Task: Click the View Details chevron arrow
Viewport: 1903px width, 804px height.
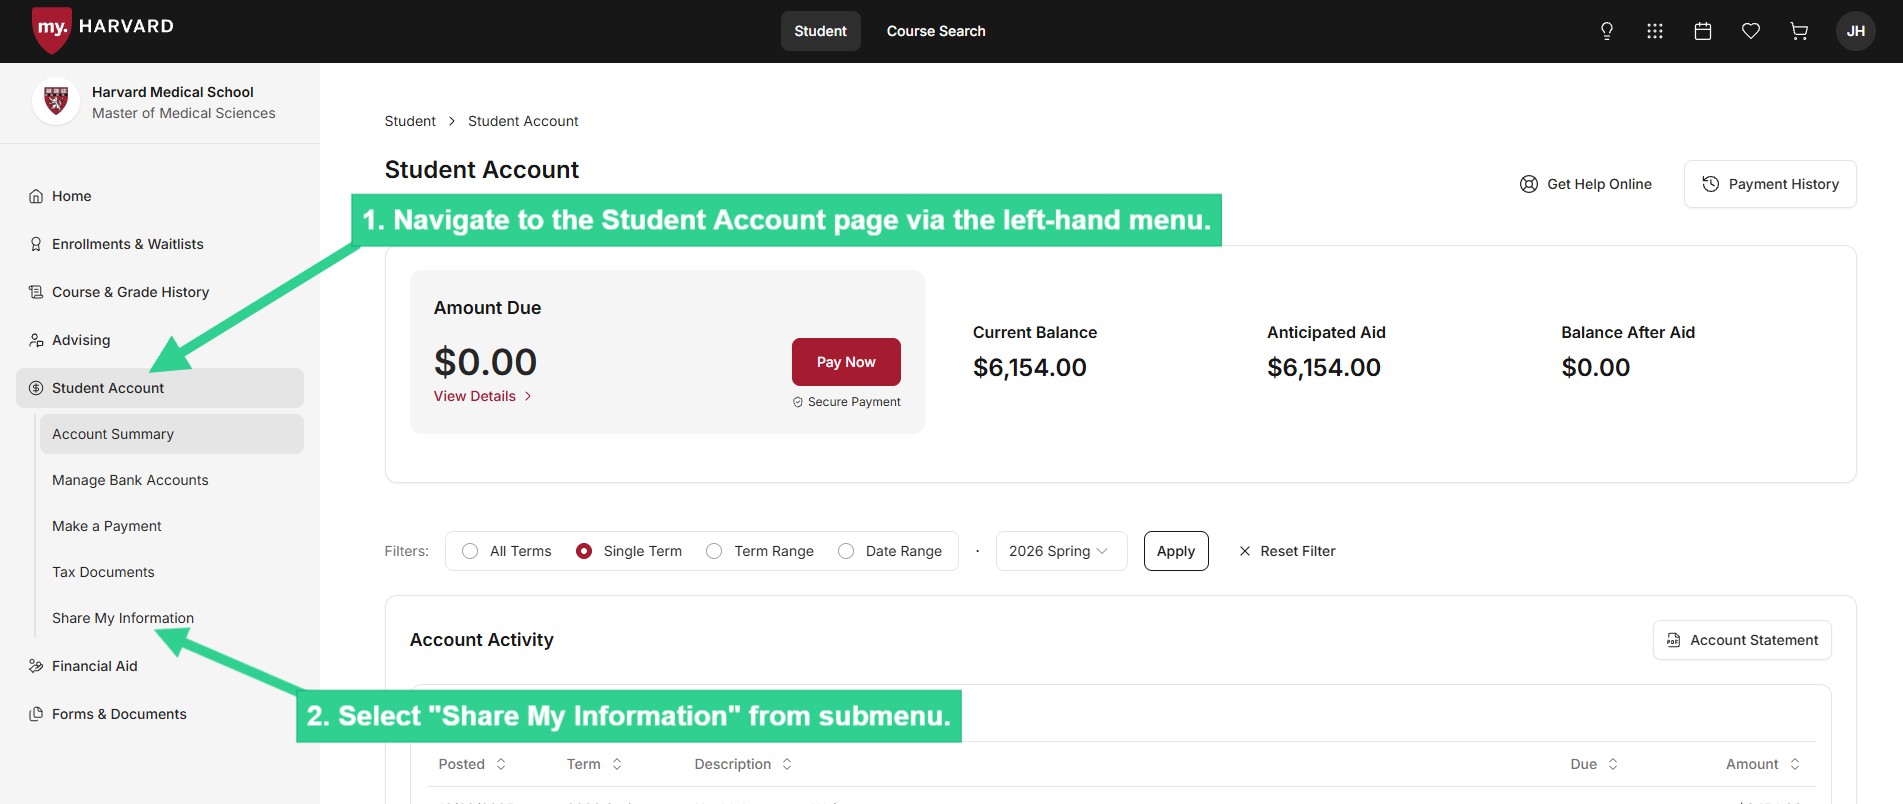Action: [528, 396]
